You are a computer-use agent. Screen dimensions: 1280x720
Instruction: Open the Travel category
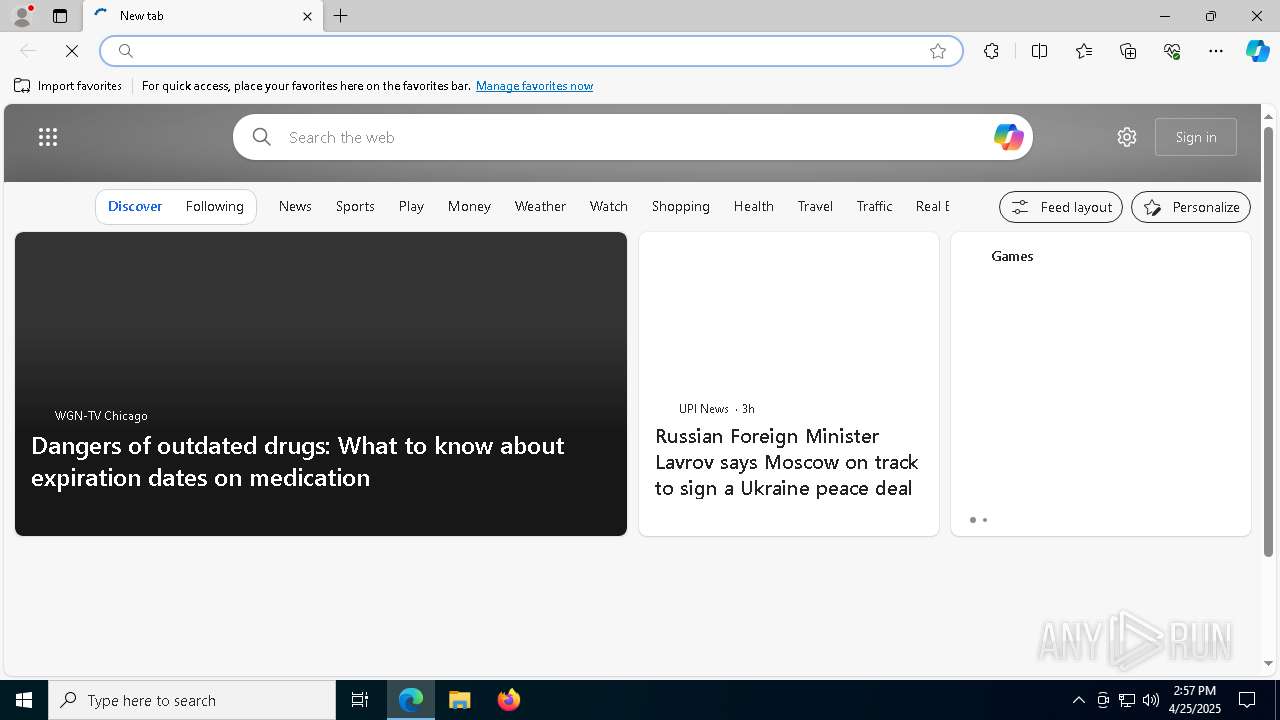pyautogui.click(x=815, y=206)
